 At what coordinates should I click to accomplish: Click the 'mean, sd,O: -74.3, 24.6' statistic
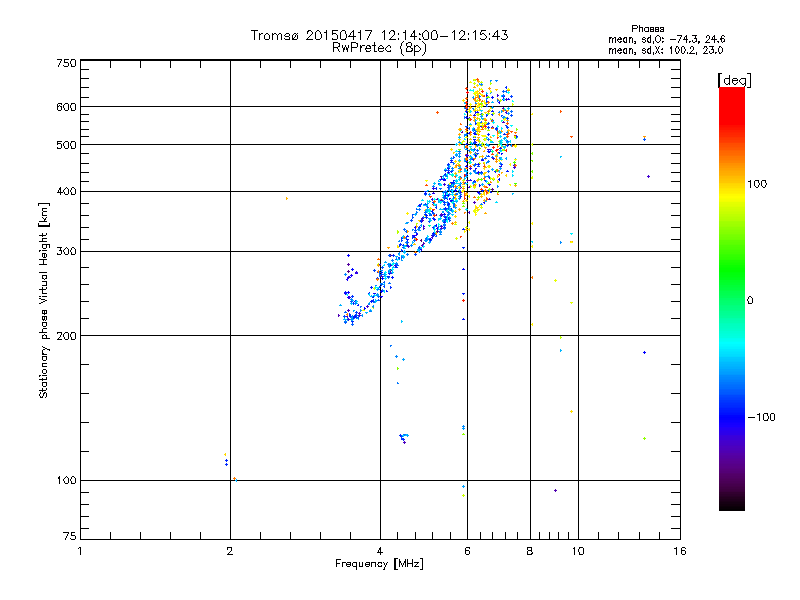tap(666, 39)
